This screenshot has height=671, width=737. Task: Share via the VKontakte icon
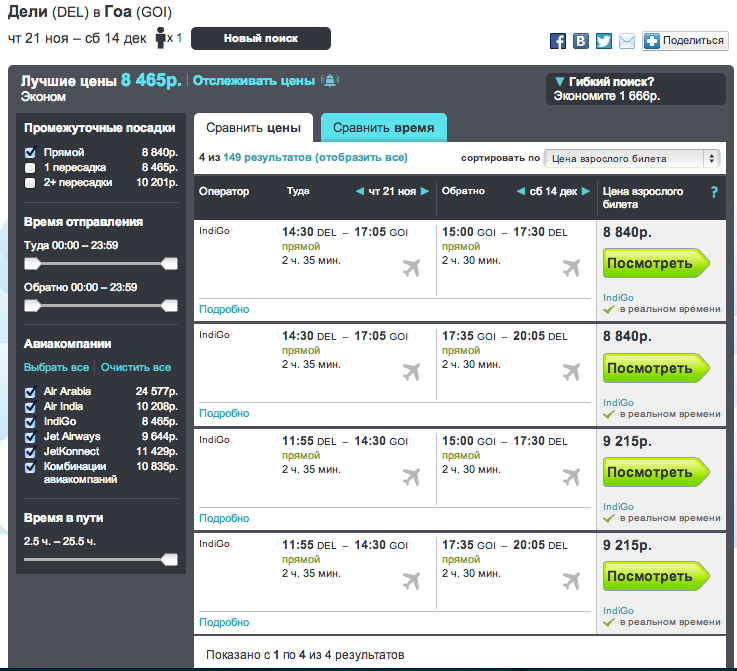pyautogui.click(x=581, y=41)
